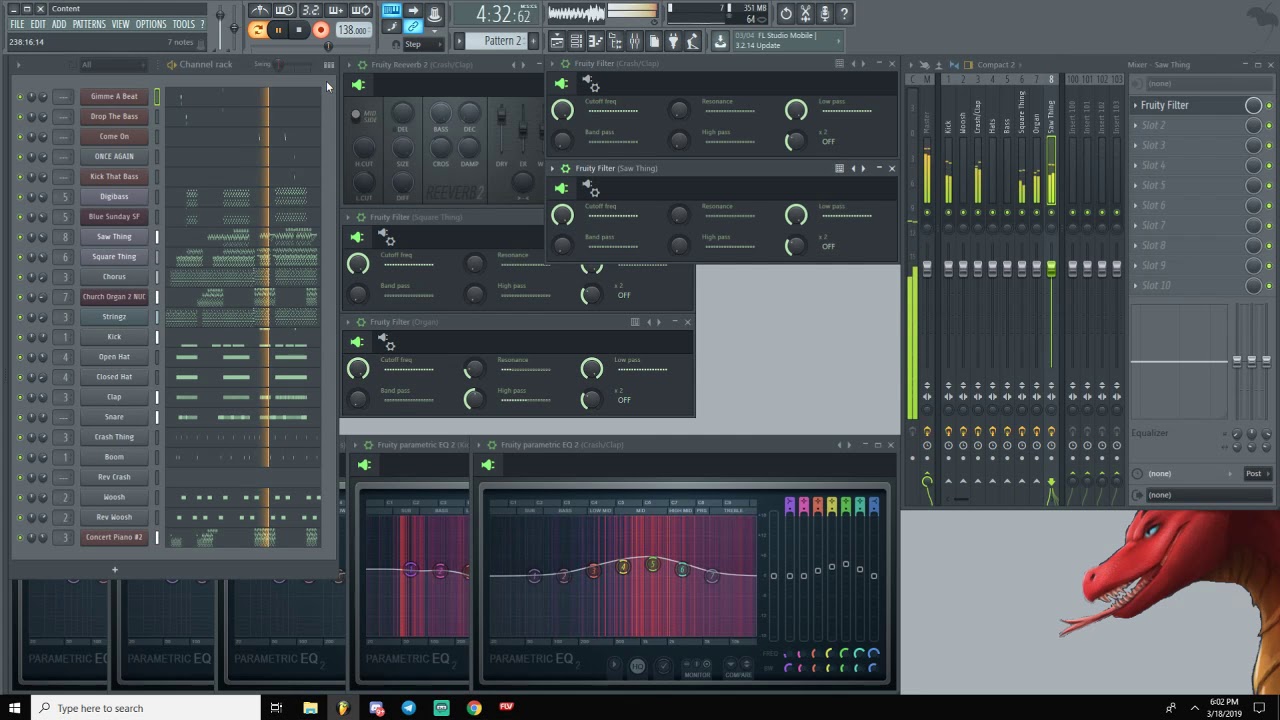Viewport: 1280px width, 720px height.
Task: Open the EDIT menu
Action: coord(38,24)
